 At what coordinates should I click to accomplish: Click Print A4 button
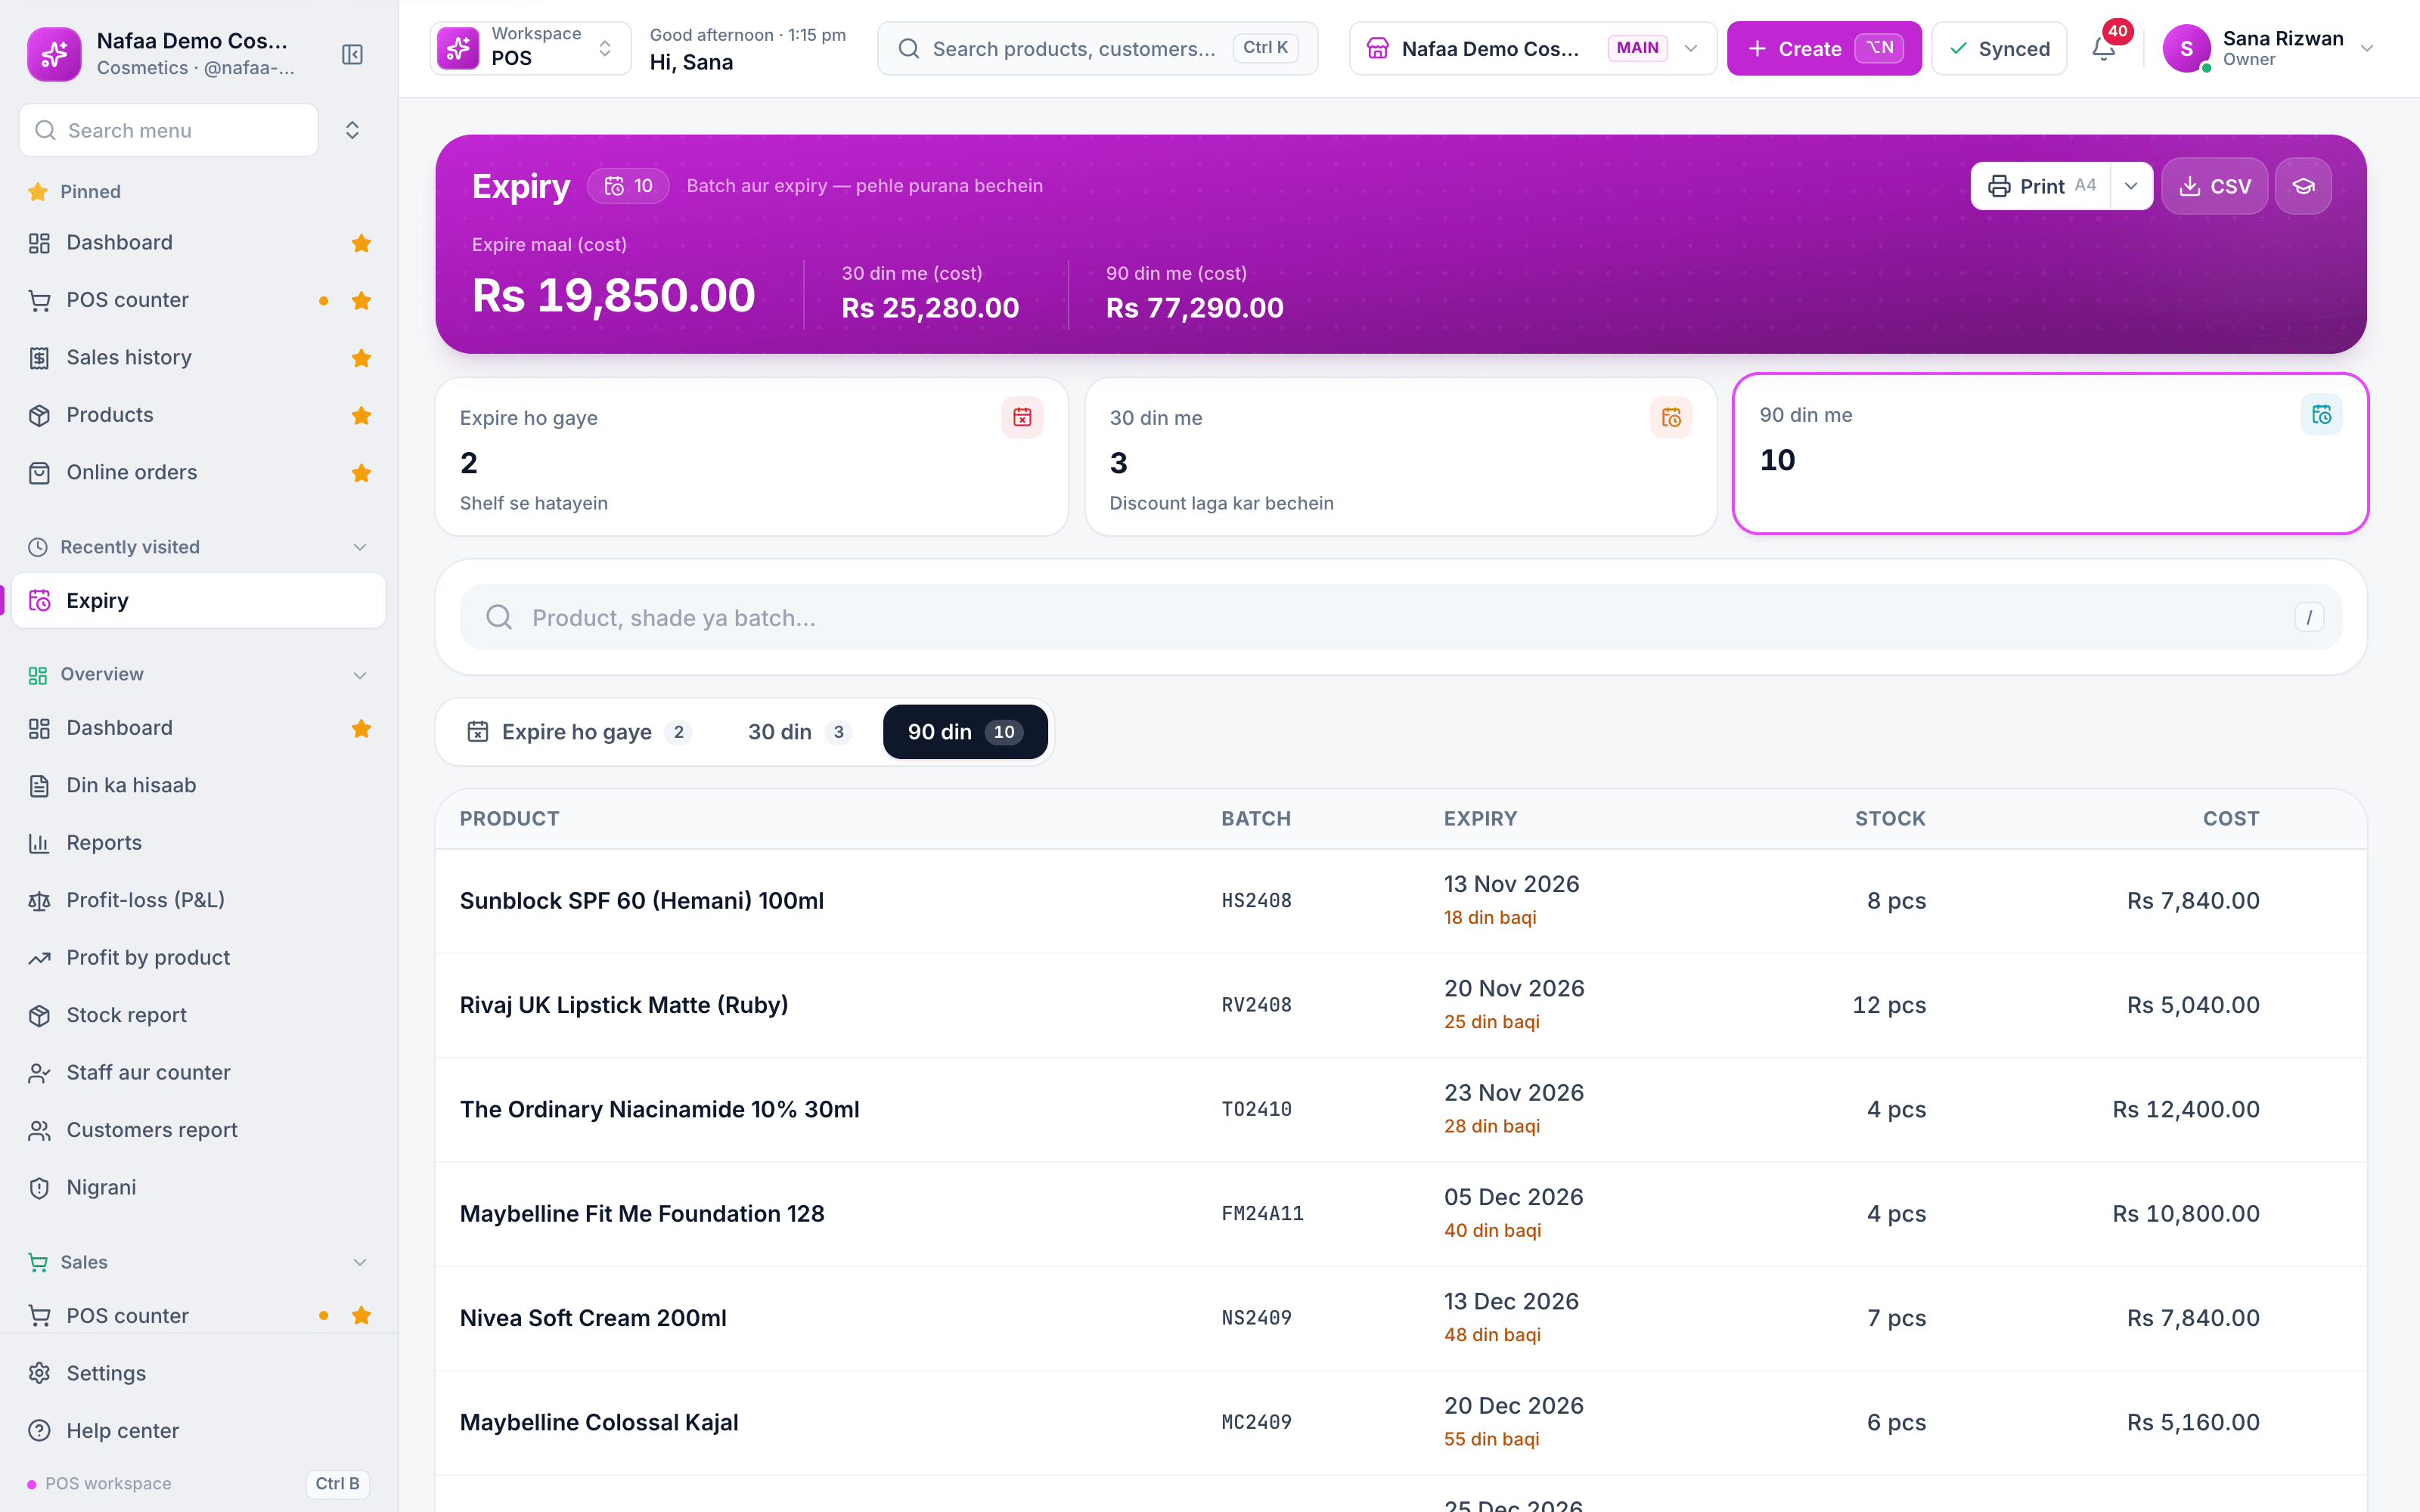tap(2040, 186)
